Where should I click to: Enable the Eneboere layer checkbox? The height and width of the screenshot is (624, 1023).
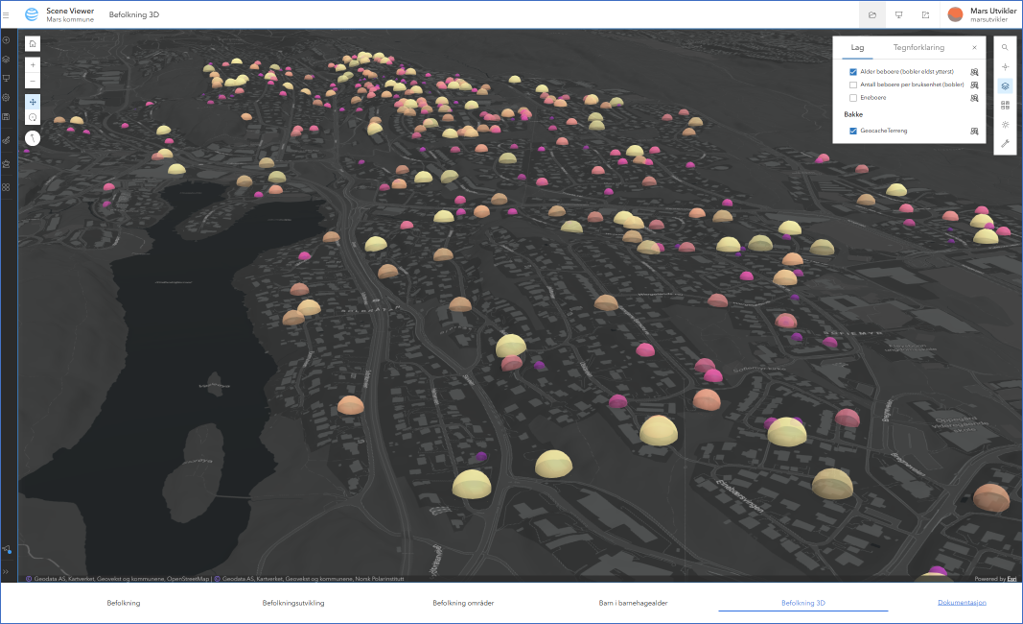(x=853, y=98)
